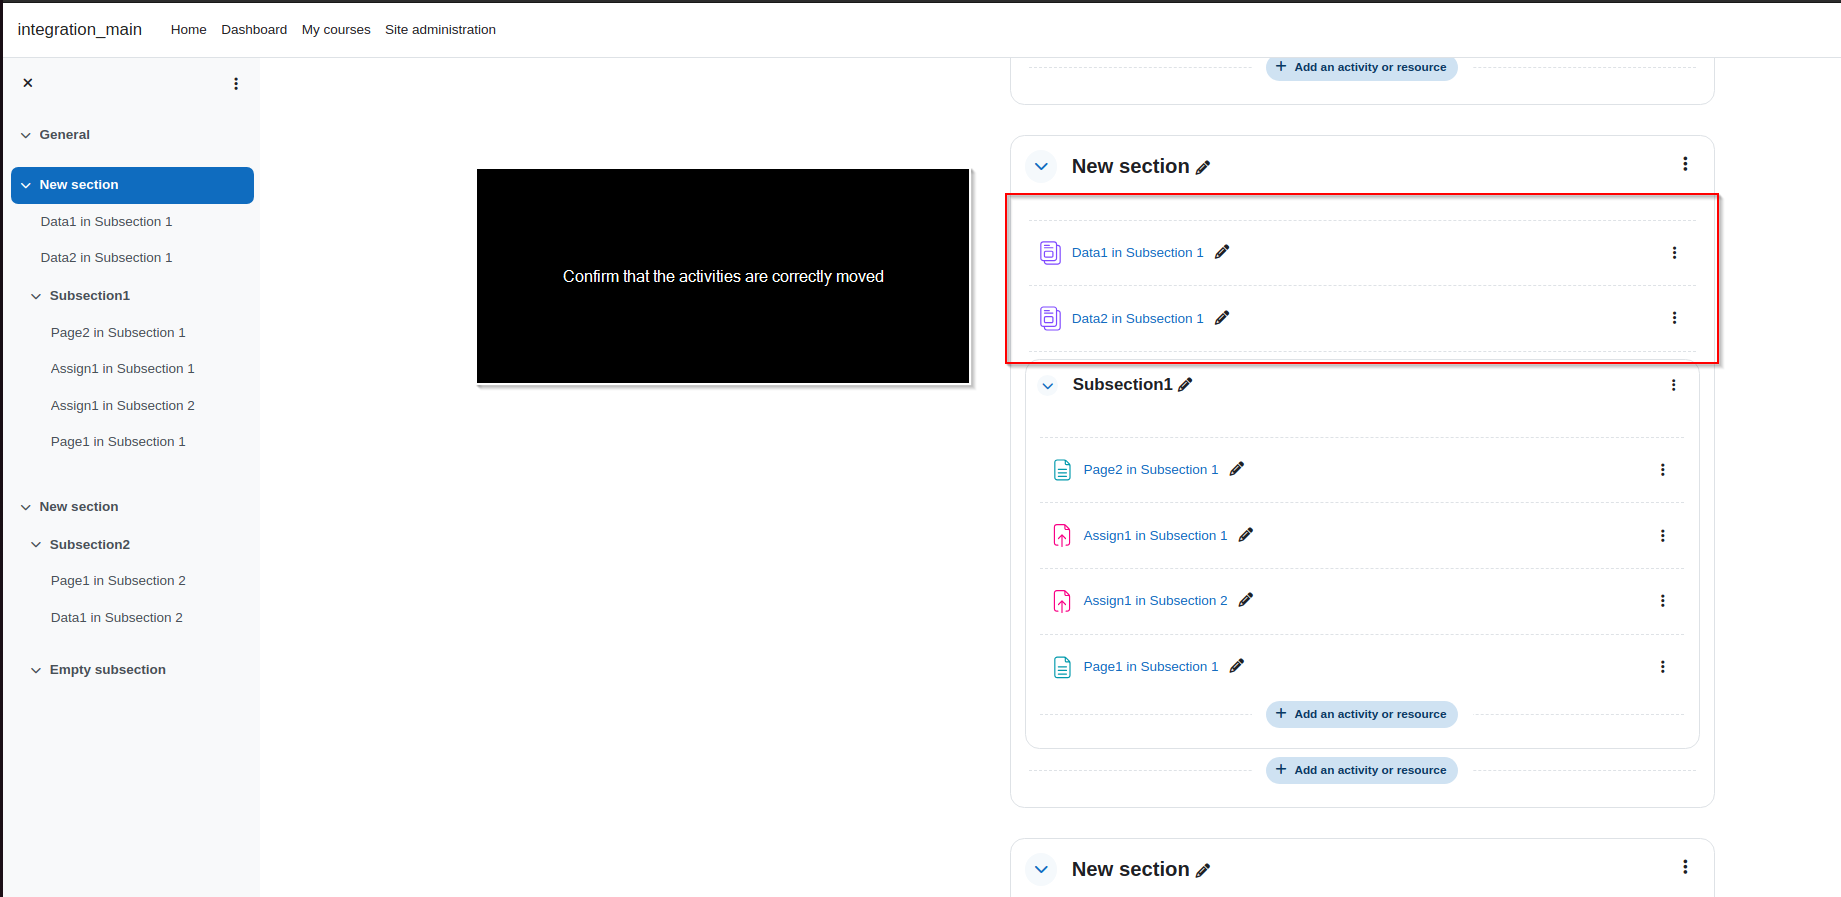Viewport: 1841px width, 897px height.
Task: Select Assign1 in Subsection 2 in course index
Action: click(x=122, y=406)
